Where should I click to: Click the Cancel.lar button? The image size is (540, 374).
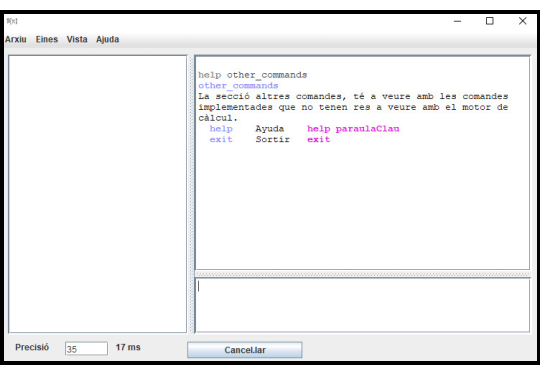245,350
